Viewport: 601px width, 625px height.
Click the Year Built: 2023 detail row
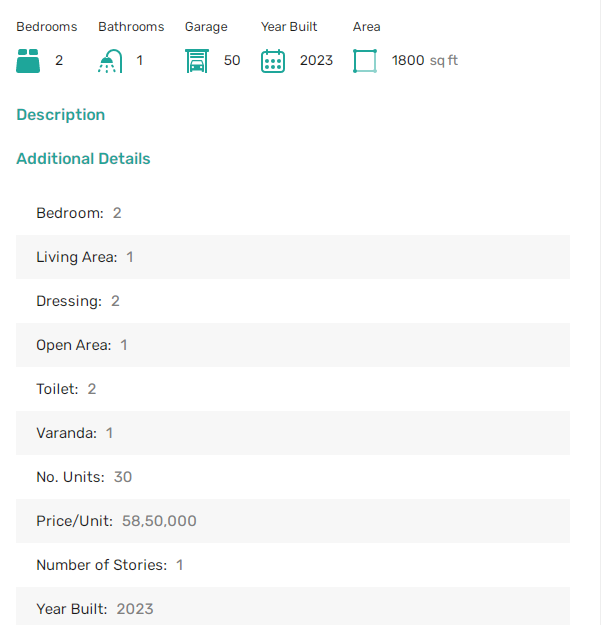pyautogui.click(x=293, y=606)
